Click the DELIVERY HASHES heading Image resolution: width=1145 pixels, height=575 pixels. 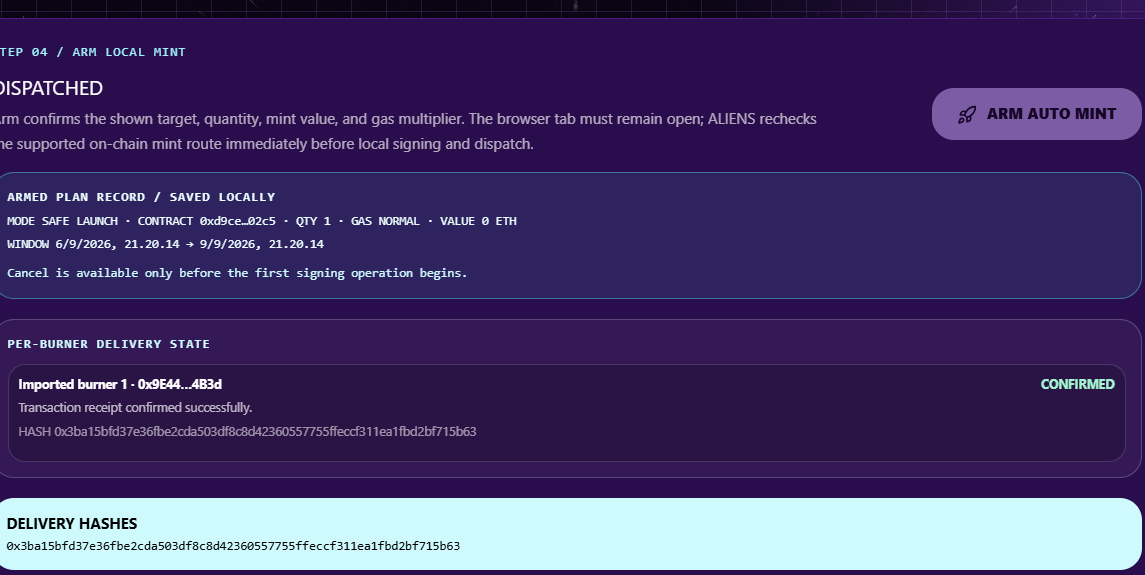tap(72, 524)
